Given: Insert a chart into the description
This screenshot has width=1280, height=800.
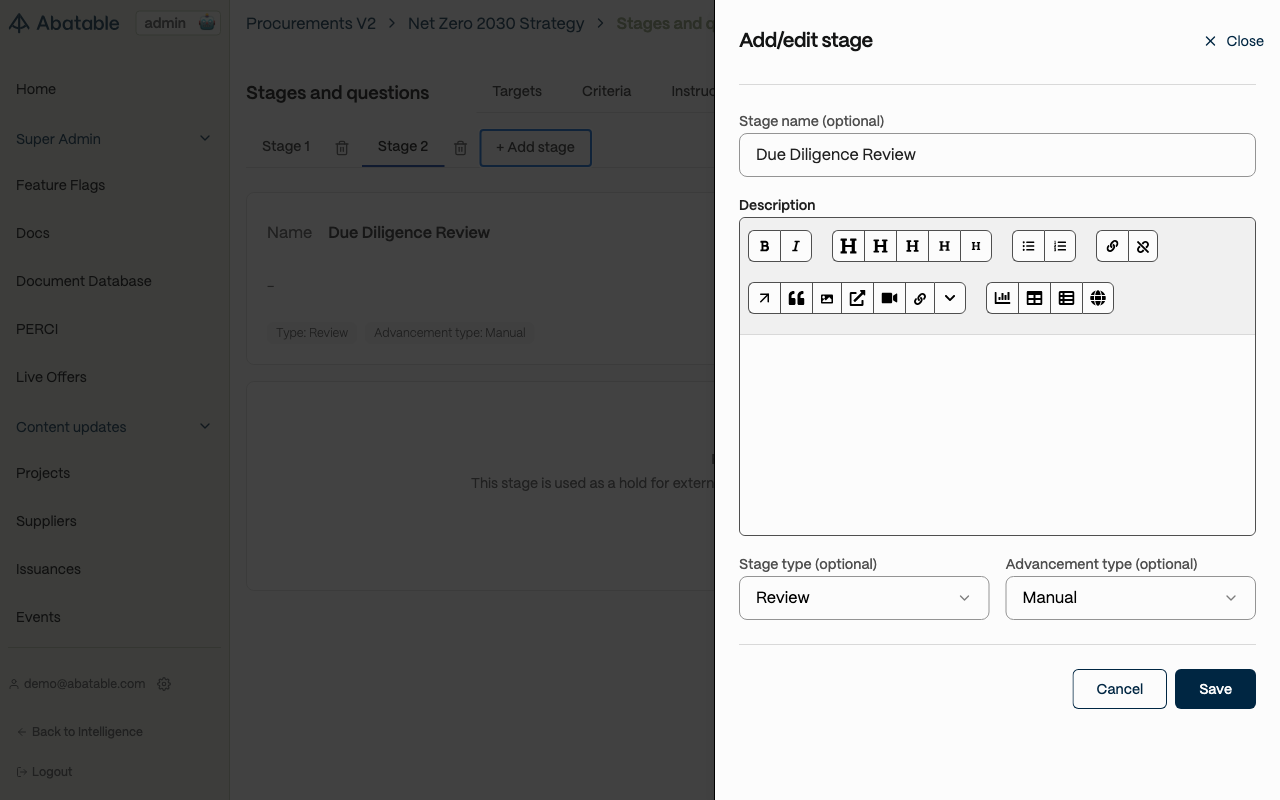Looking at the screenshot, I should pos(1002,298).
